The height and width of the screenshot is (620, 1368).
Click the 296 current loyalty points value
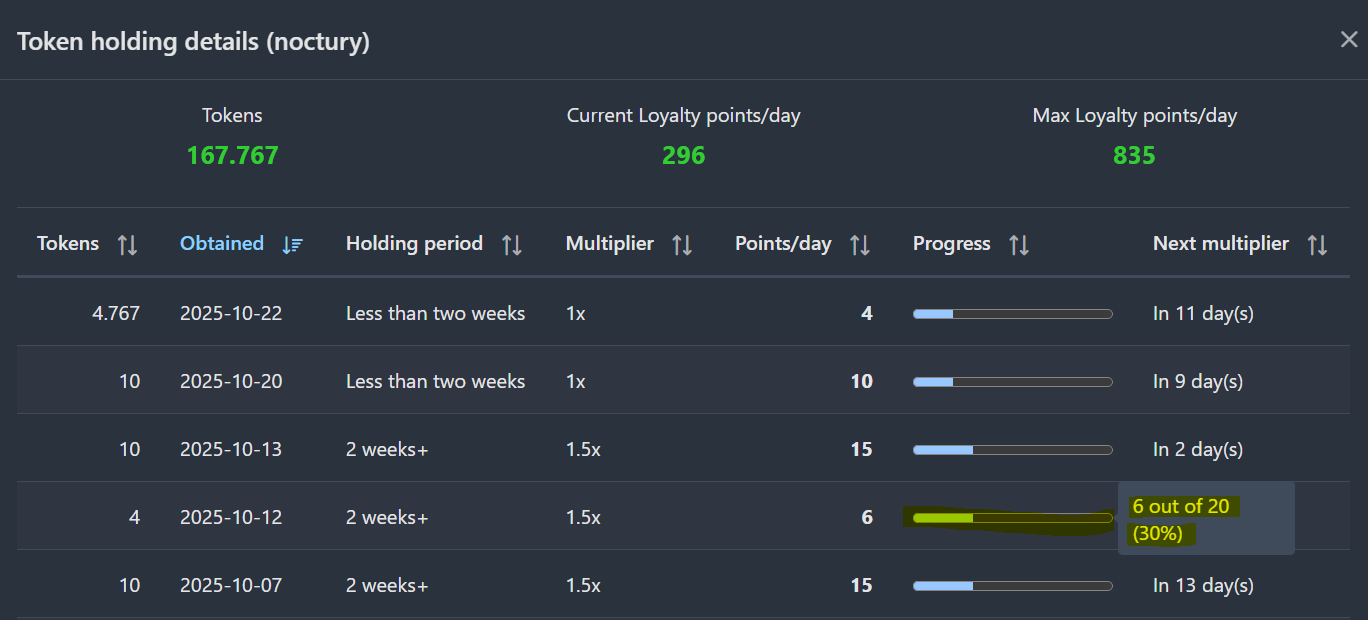[683, 156]
